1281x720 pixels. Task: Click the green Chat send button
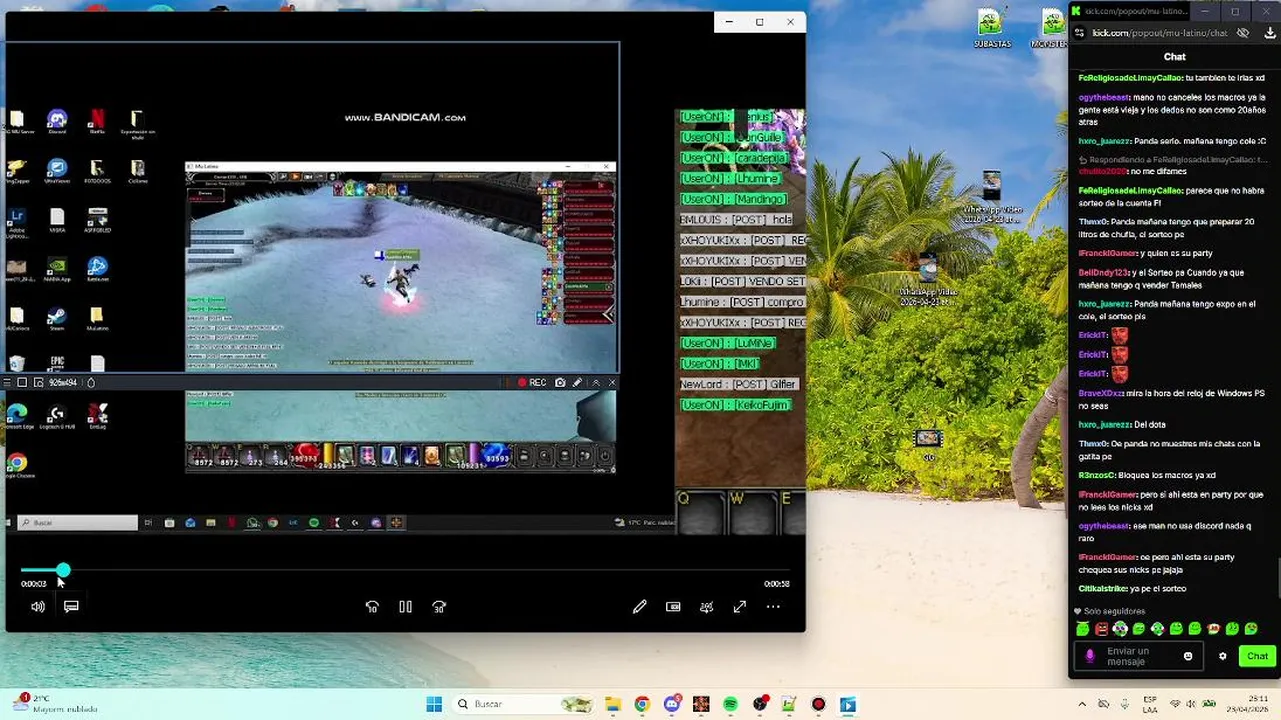(x=1257, y=656)
